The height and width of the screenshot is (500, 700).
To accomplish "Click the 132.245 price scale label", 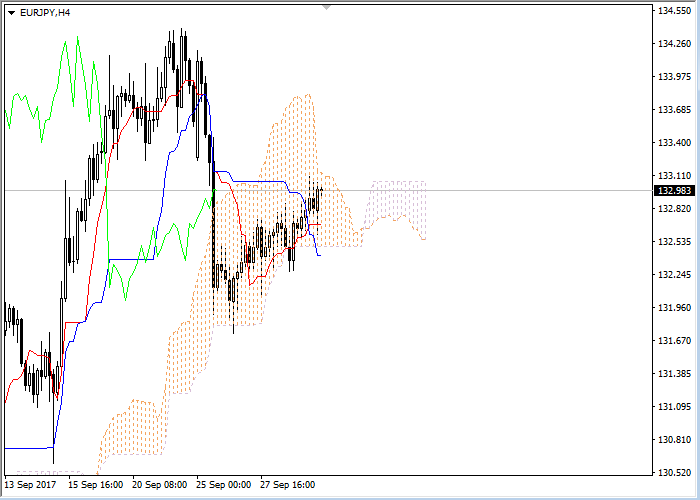I will pyautogui.click(x=674, y=275).
